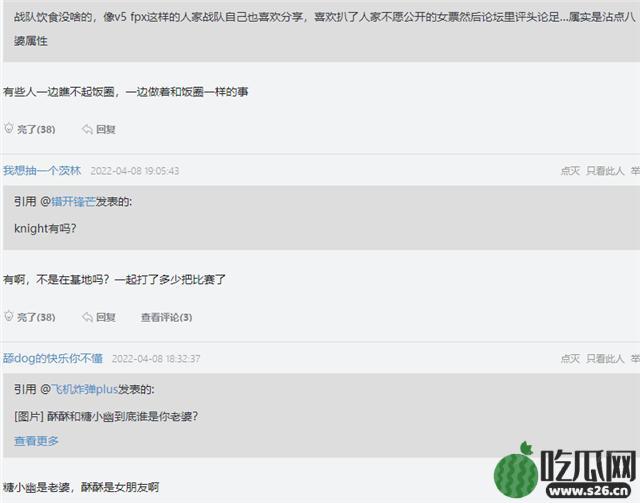Open the 吃瓜网 watermelon logo

(x=565, y=470)
